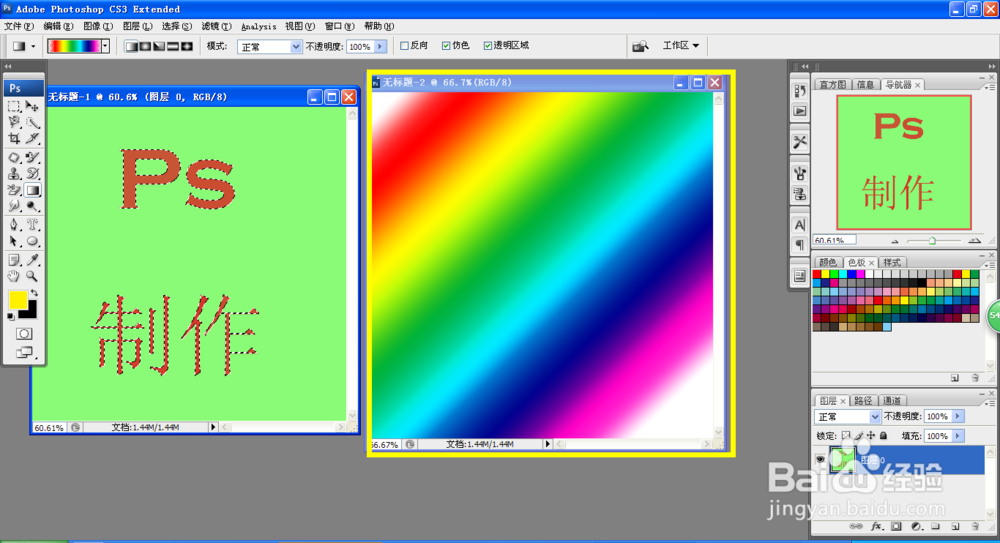The height and width of the screenshot is (543, 1000).
Task: Open the layer opacity slider arrow
Action: (957, 416)
